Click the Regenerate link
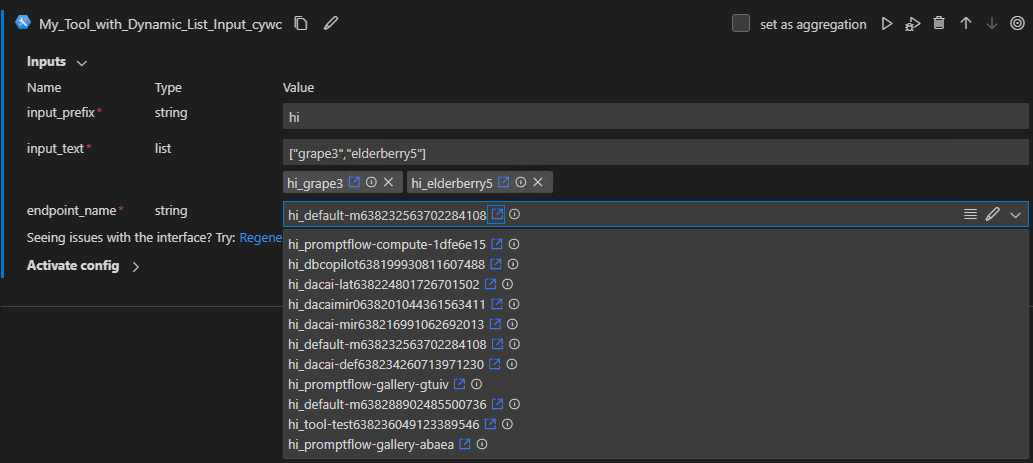Screen dimensions: 1033x463 click(x=261, y=239)
